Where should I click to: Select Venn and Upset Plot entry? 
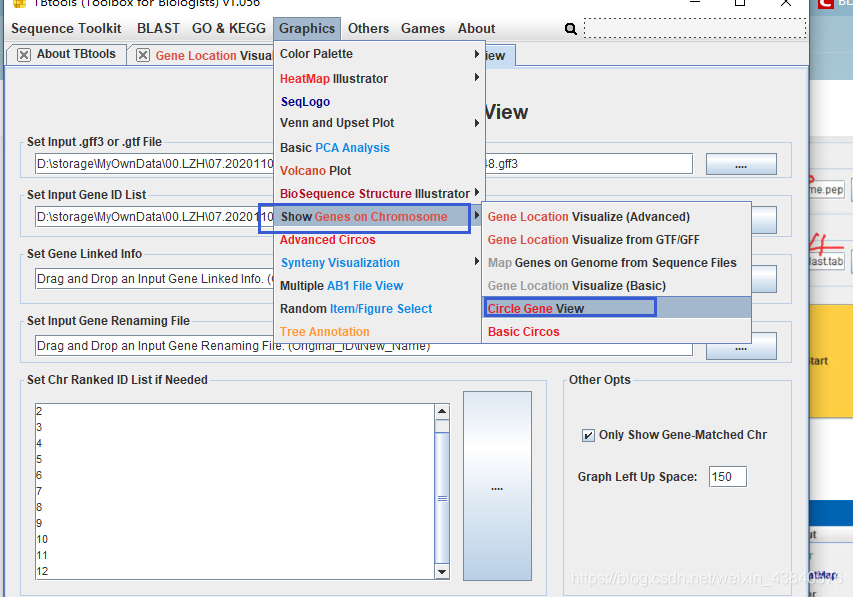click(379, 123)
